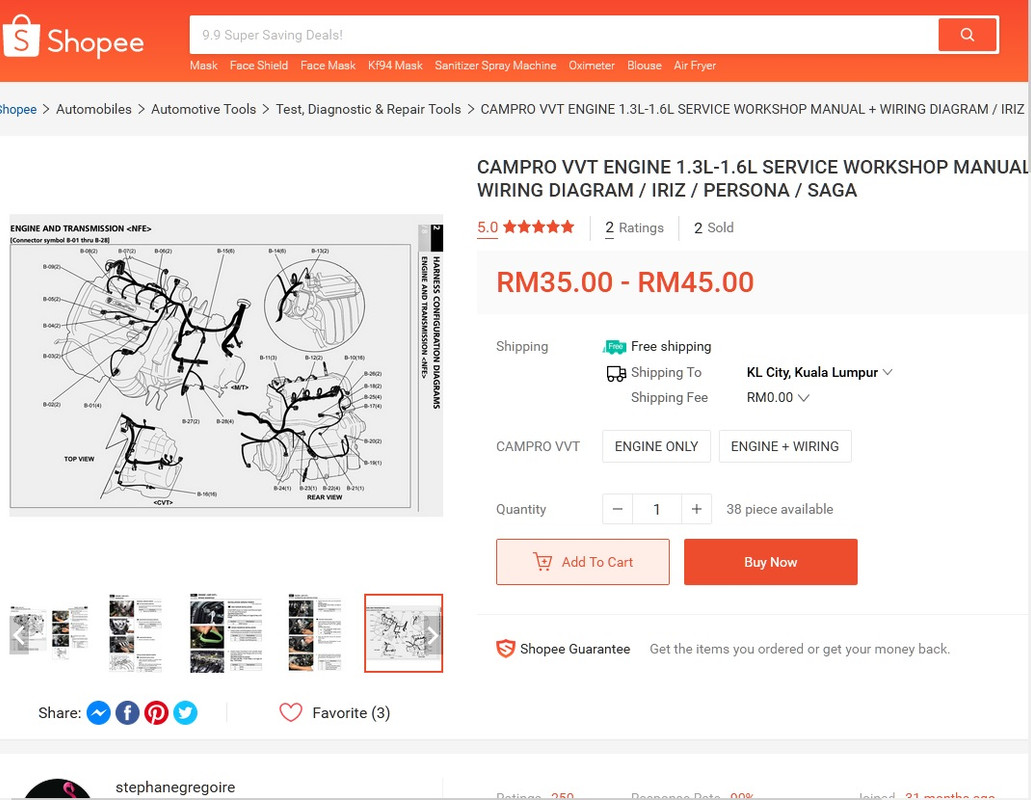Share via Facebook icon
1031x800 pixels.
click(128, 713)
